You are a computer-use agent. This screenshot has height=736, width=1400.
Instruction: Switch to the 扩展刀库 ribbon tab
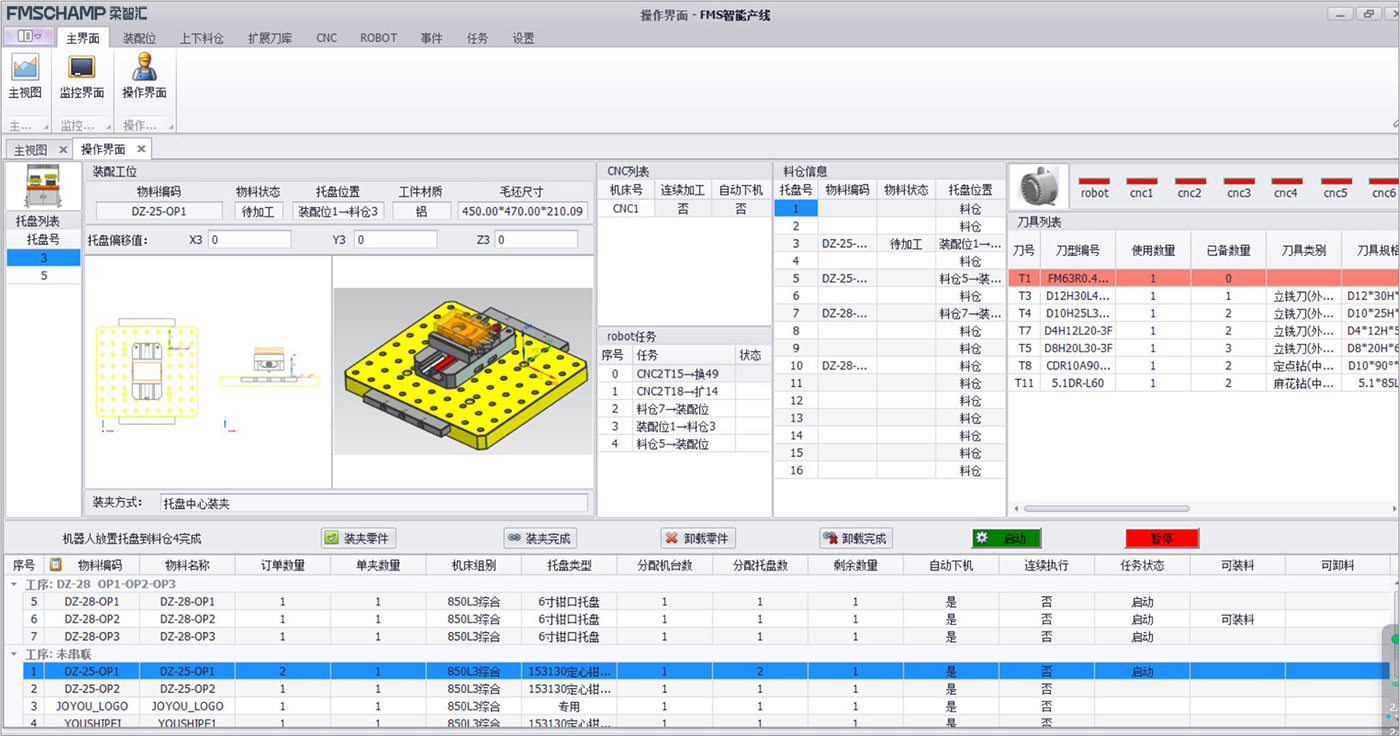270,38
